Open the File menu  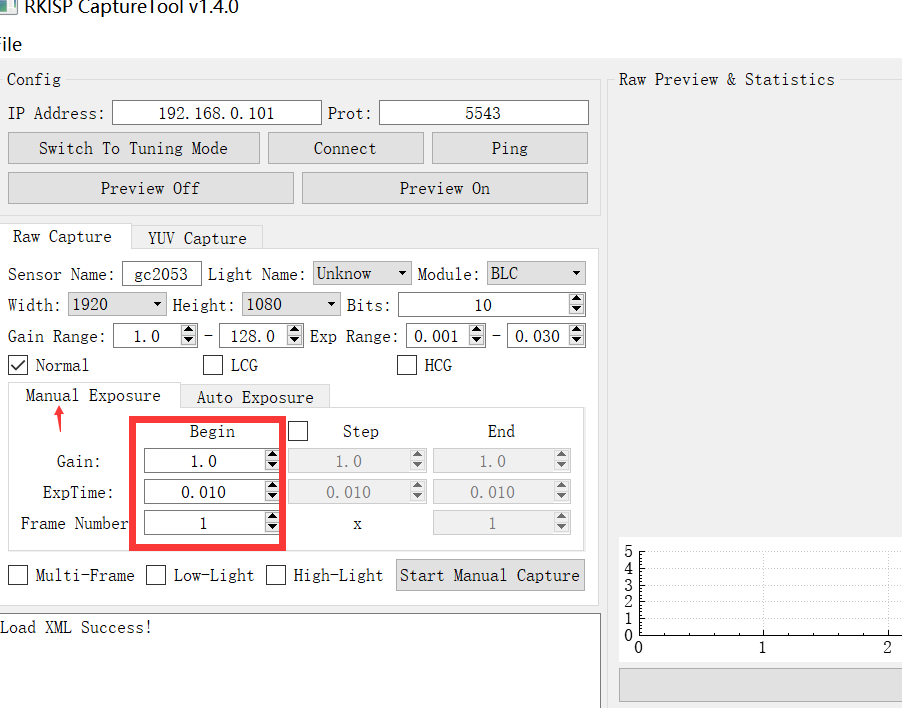10,44
